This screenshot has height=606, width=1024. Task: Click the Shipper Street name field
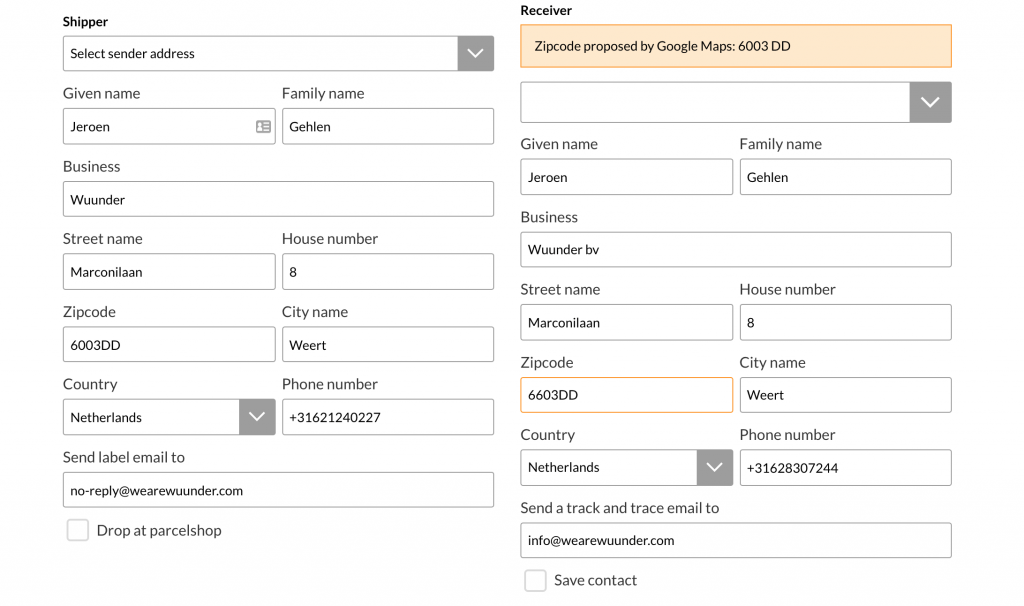coord(169,272)
